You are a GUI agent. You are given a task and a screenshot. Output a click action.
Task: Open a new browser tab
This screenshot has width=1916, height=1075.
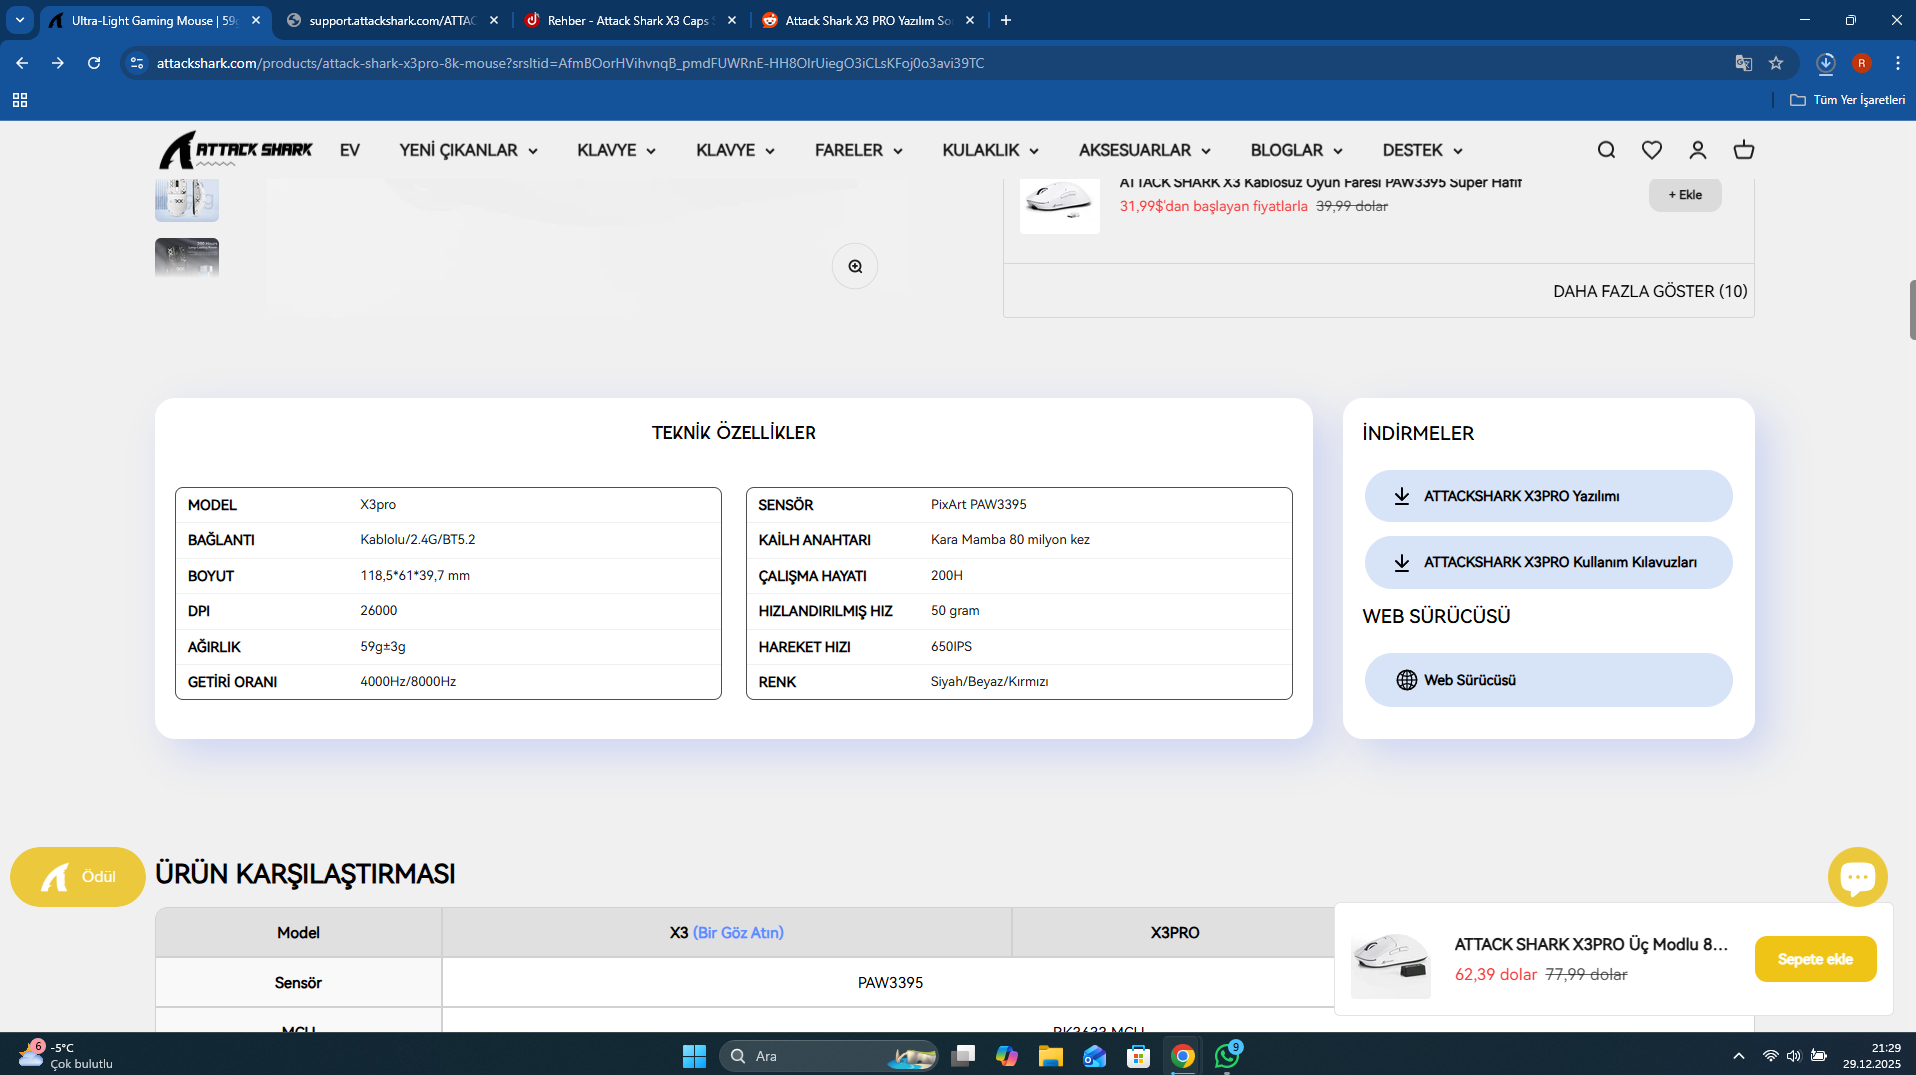point(1006,20)
